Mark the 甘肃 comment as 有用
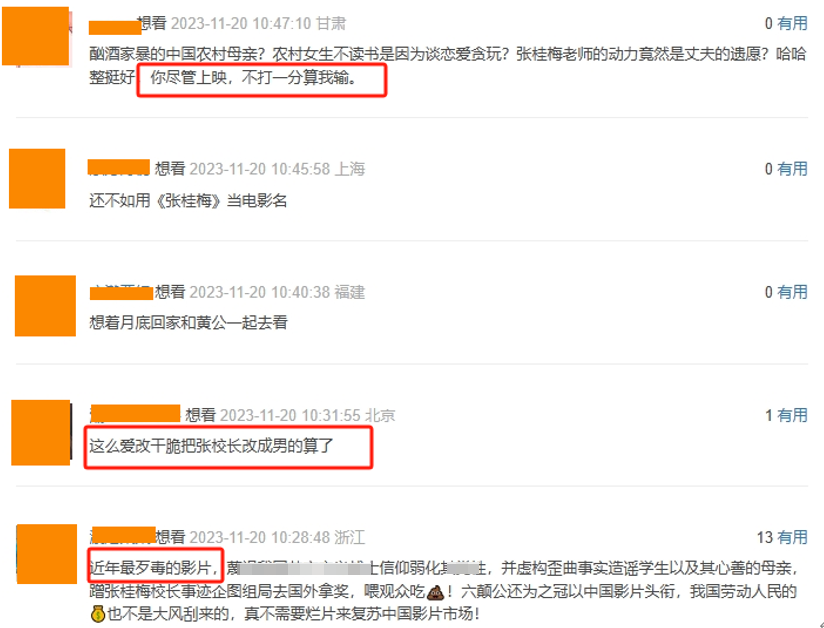824x628 pixels. click(x=792, y=23)
